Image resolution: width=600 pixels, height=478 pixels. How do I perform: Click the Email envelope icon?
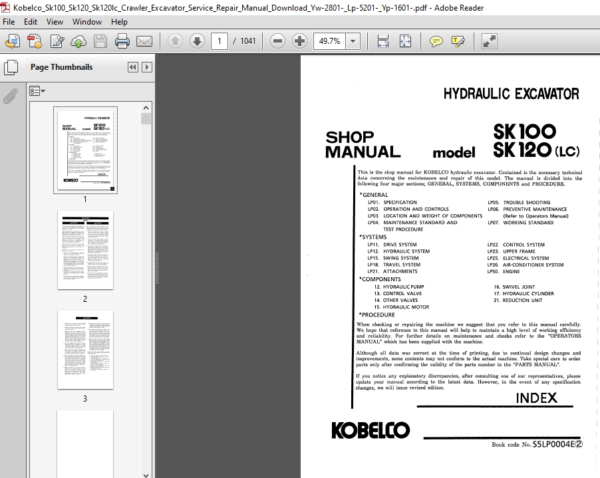145,42
